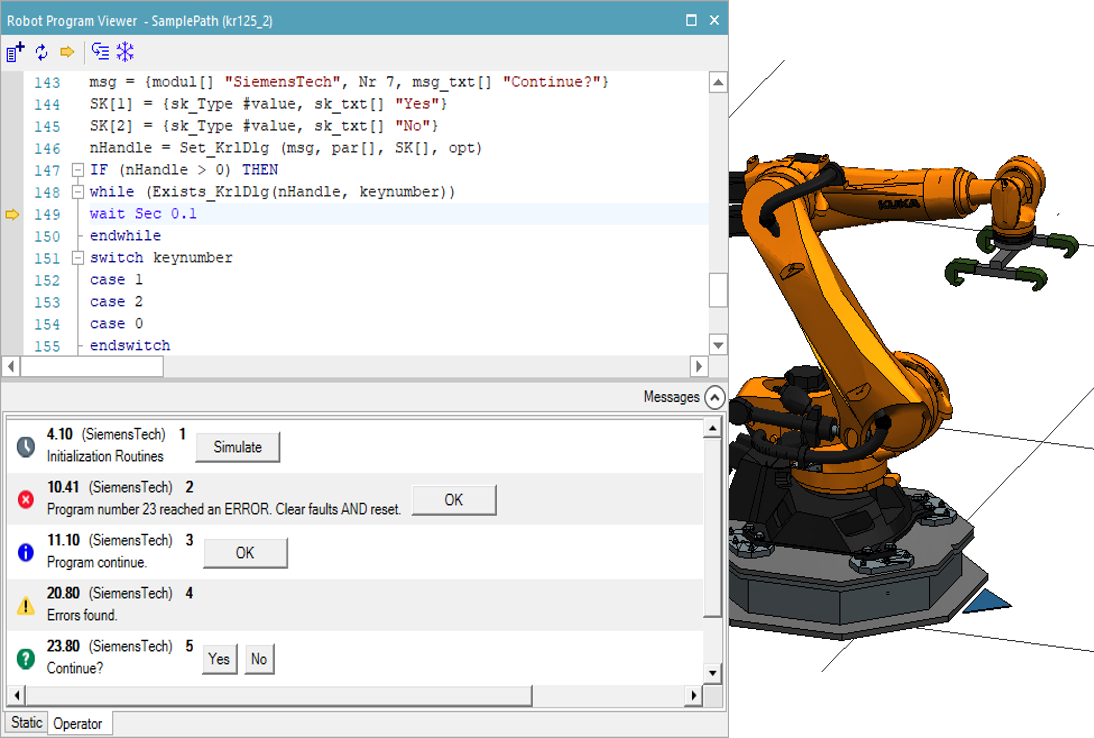Viewport: 1094px width, 738px height.
Task: Select the Operator tab
Action: [78, 723]
